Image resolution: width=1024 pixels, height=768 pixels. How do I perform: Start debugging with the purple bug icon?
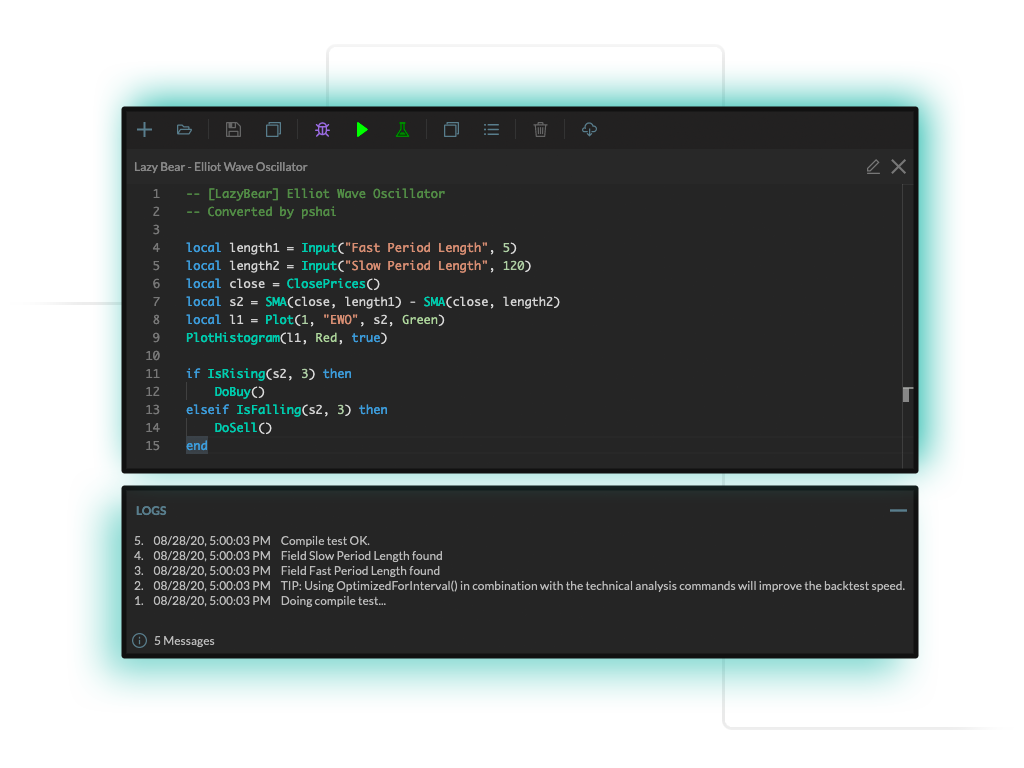322,129
